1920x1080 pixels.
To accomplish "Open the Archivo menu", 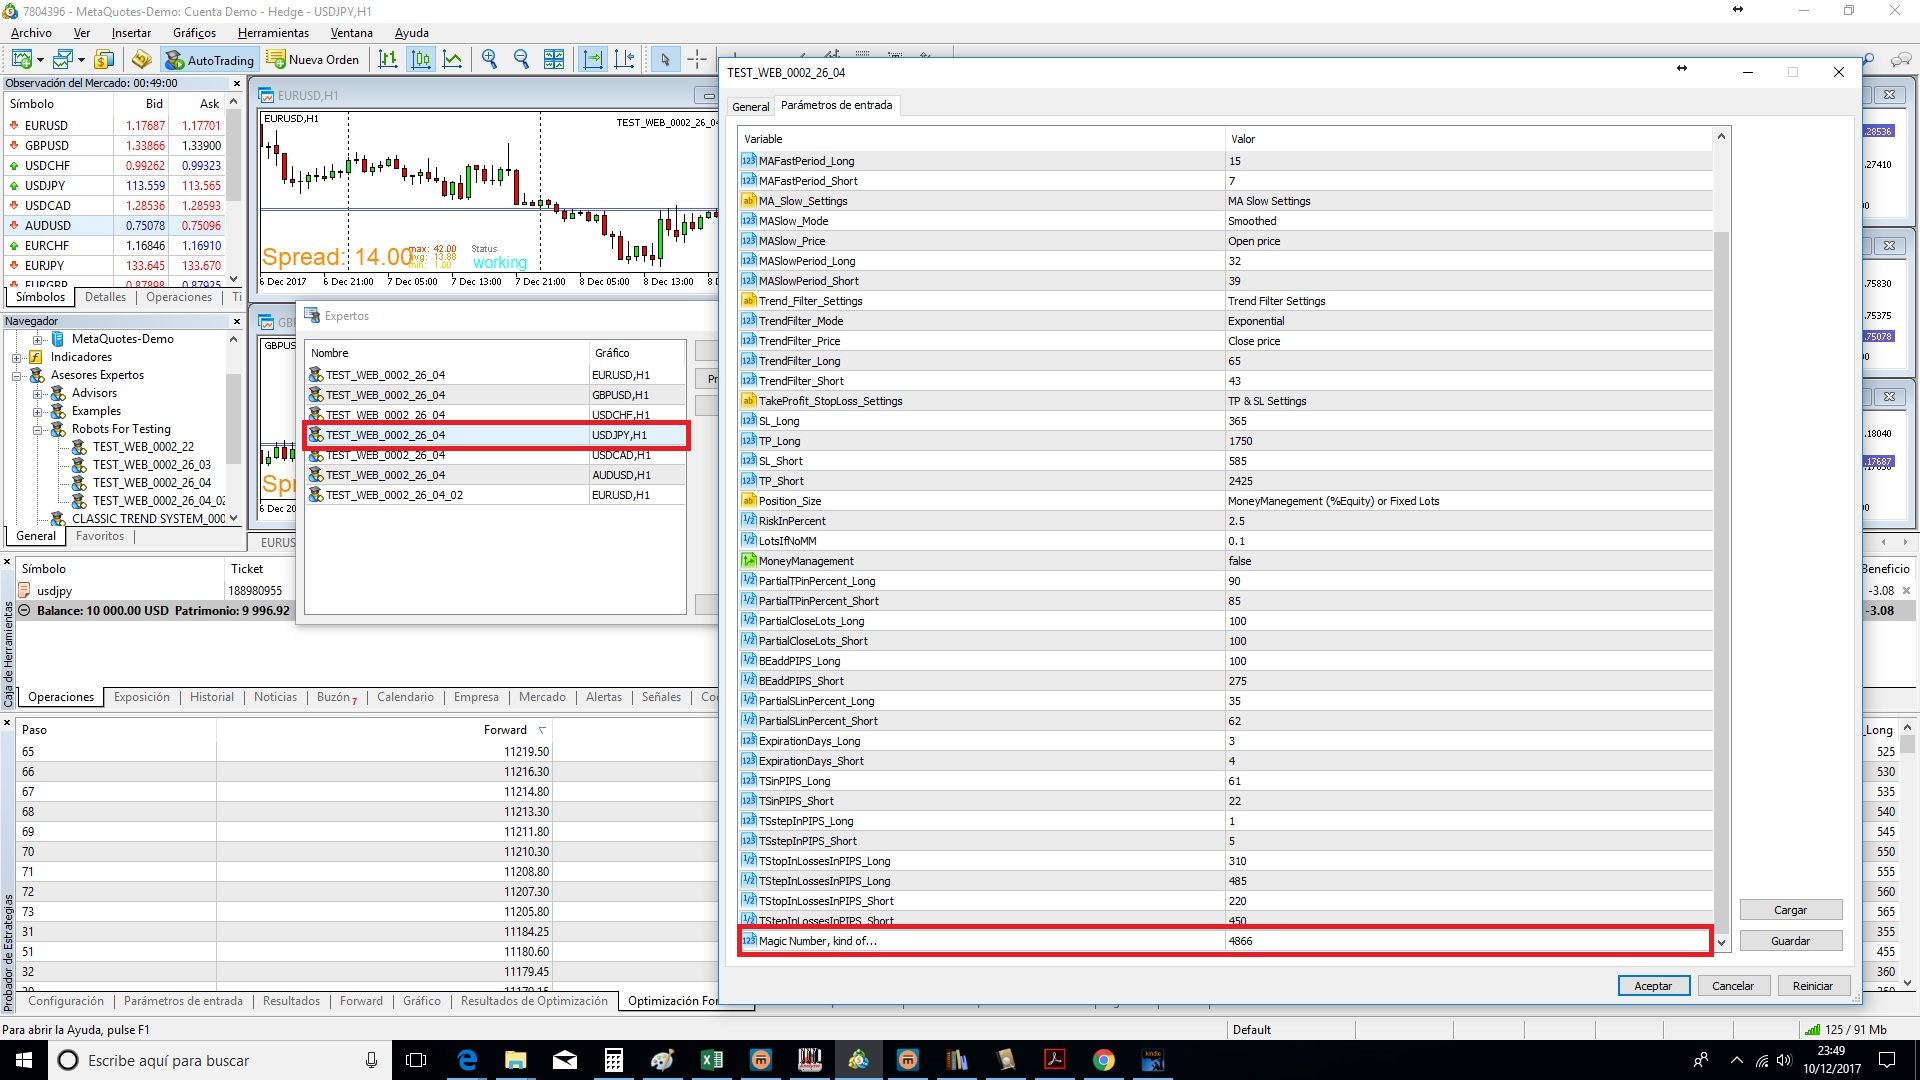I will [x=31, y=33].
